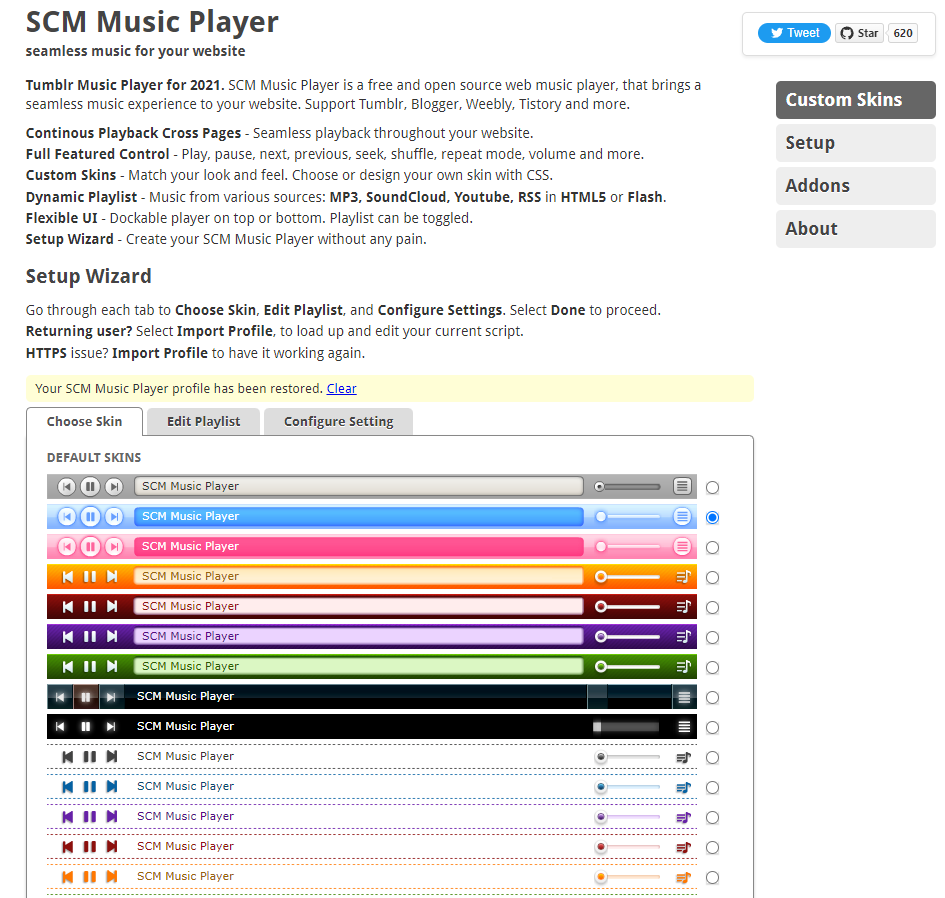The image size is (945, 898).
Task: Click the pause icon on the orange skin
Action: click(90, 577)
